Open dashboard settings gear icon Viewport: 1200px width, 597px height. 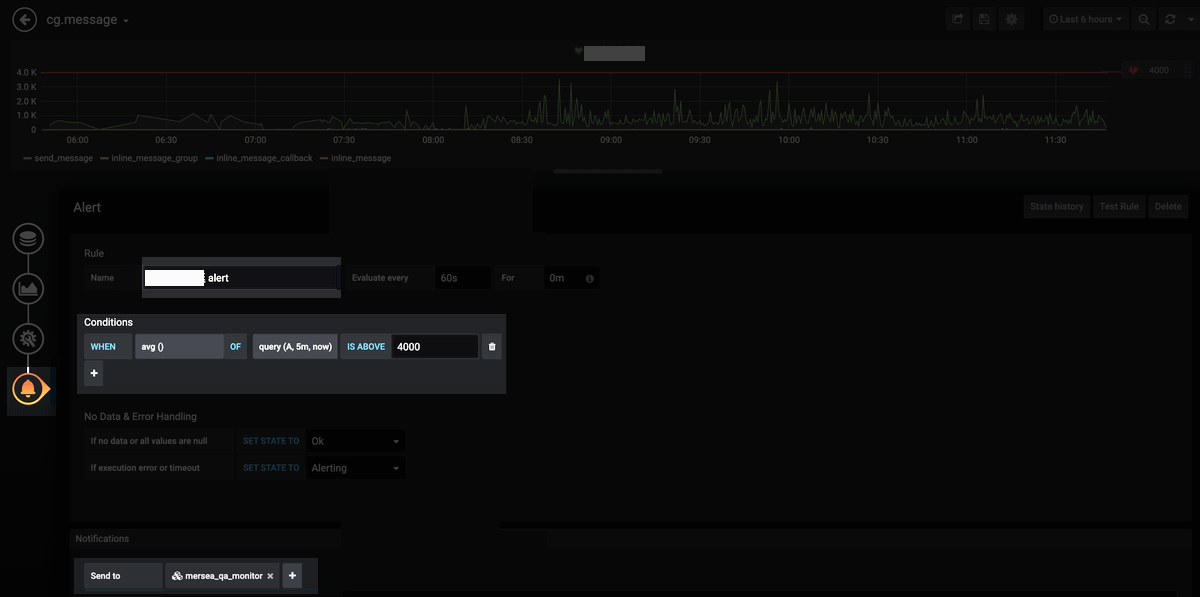[x=1011, y=18]
